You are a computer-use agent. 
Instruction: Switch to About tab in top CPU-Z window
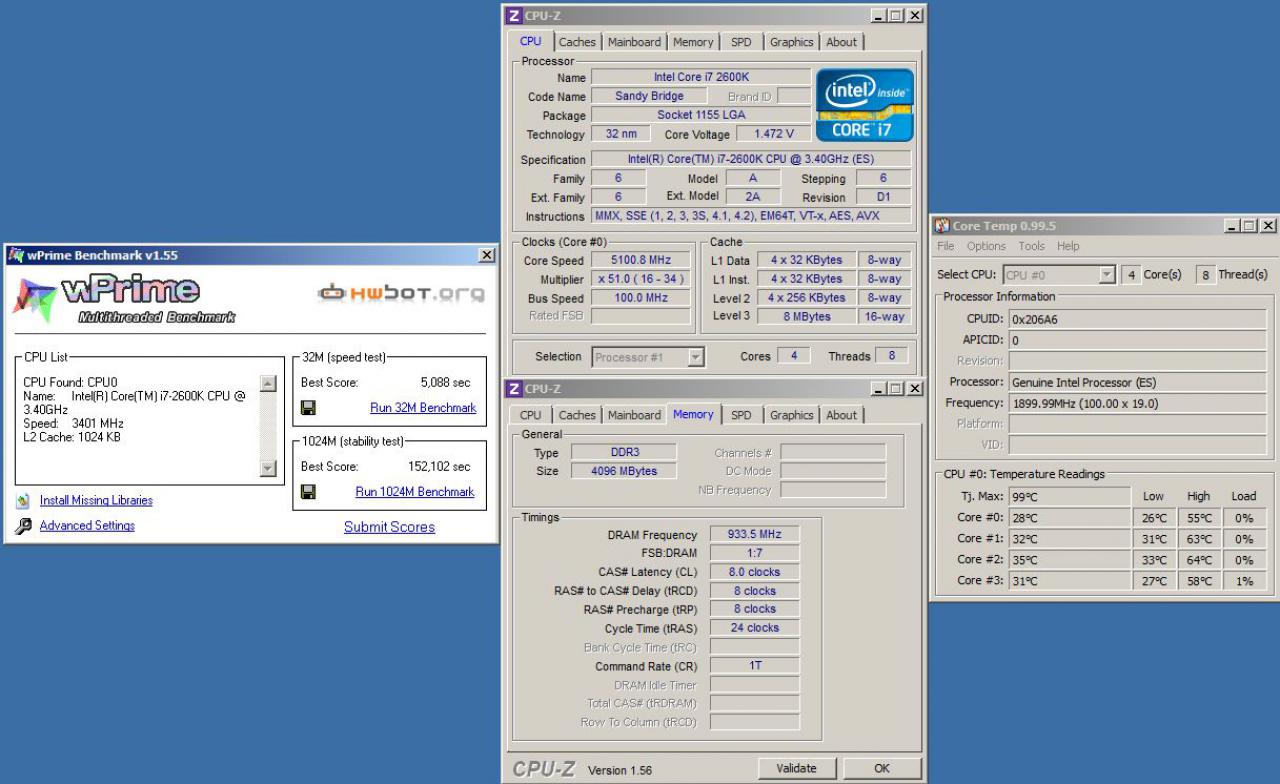(841, 42)
